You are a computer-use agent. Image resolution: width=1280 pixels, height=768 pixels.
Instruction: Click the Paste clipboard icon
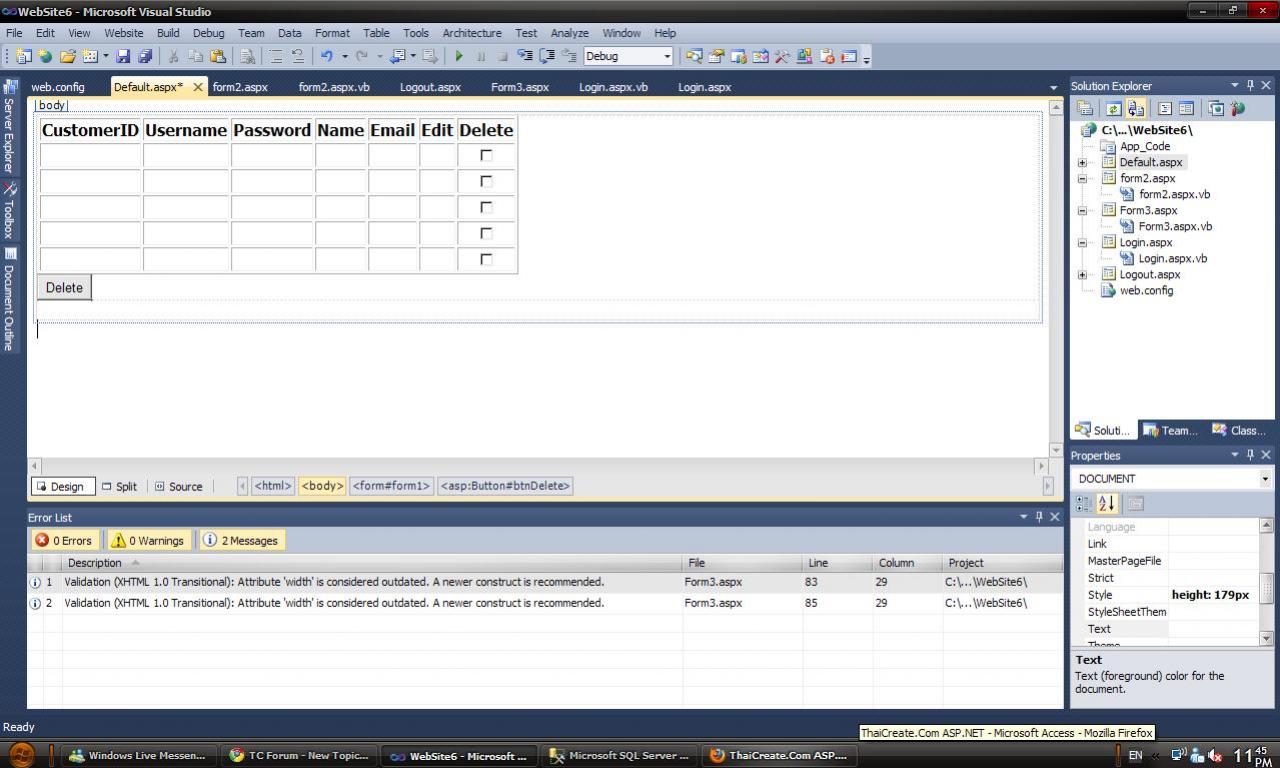click(218, 57)
